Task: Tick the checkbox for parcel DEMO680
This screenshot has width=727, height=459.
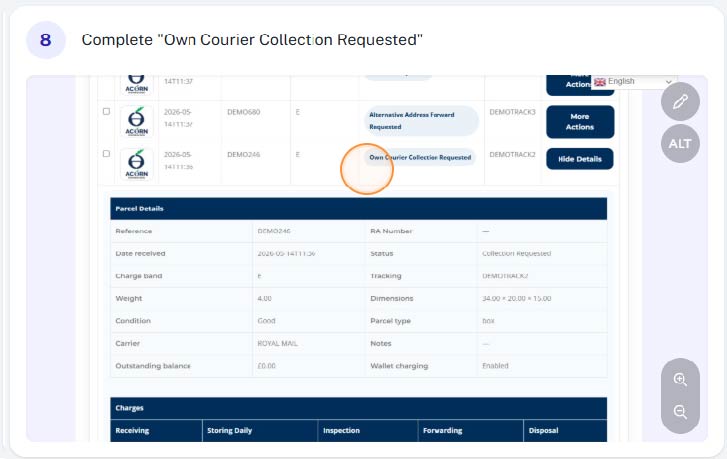Action: coord(106,111)
